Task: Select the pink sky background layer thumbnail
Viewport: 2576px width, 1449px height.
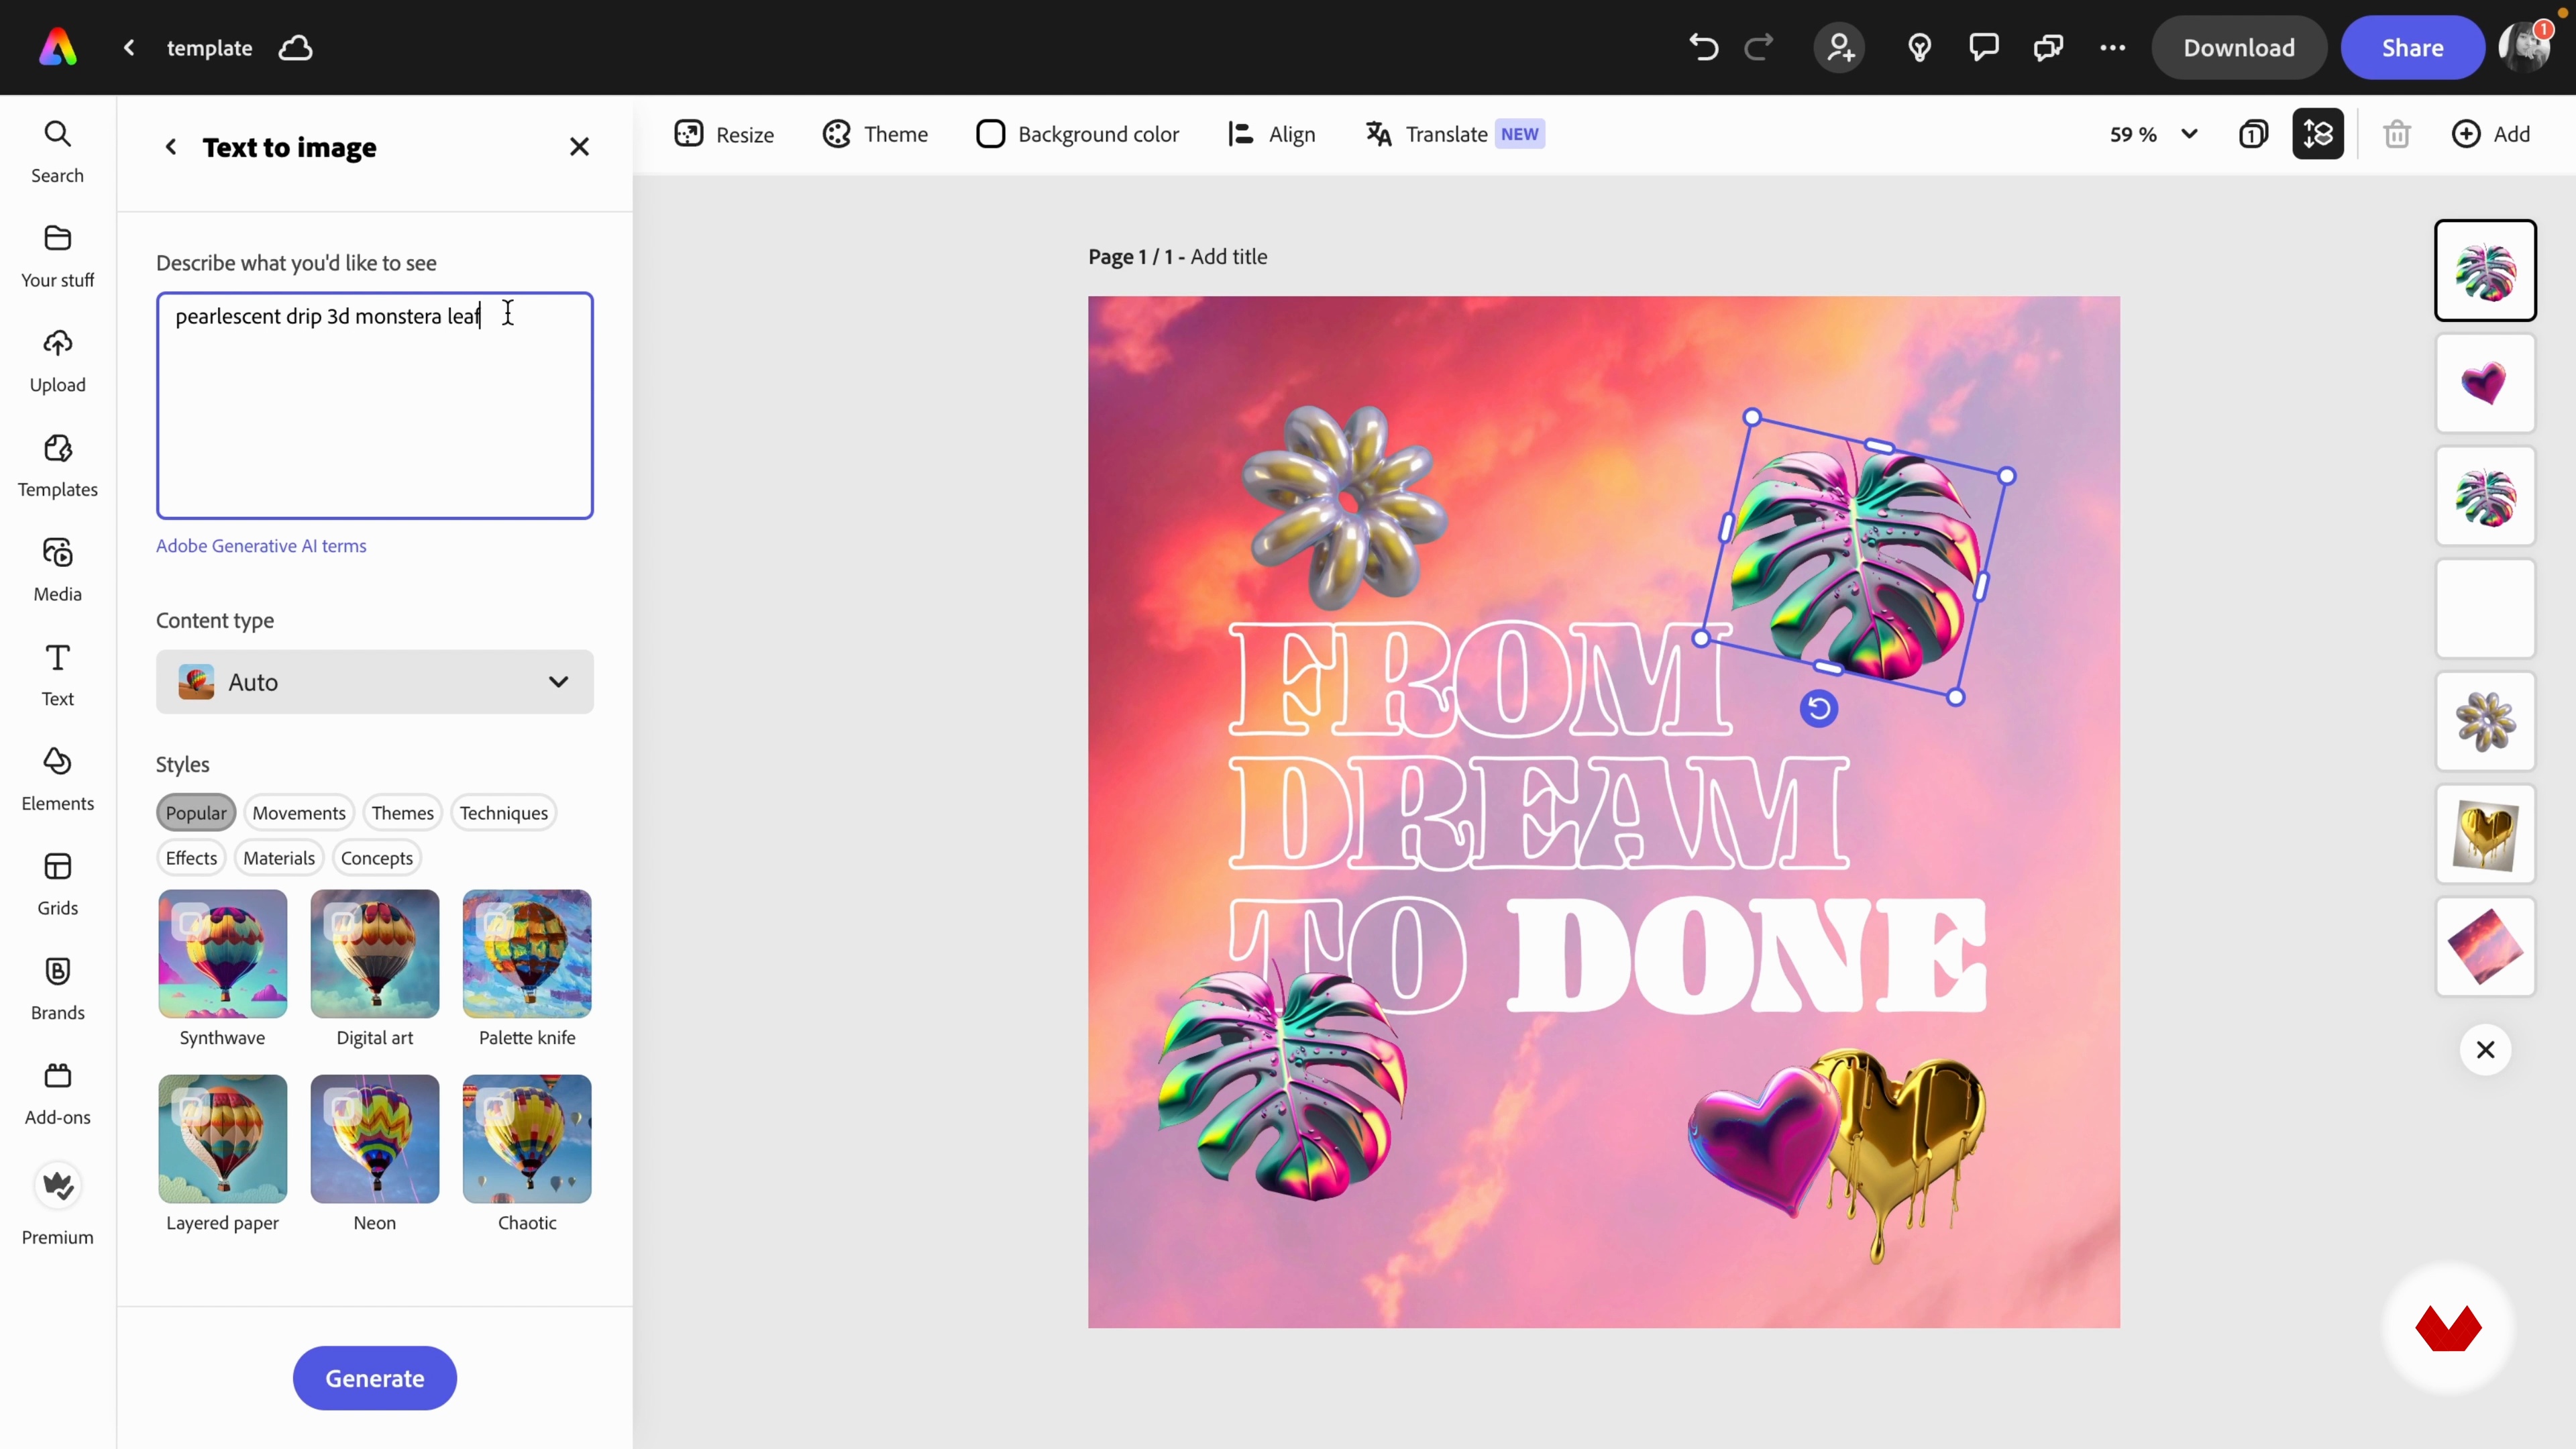Action: (x=2485, y=947)
